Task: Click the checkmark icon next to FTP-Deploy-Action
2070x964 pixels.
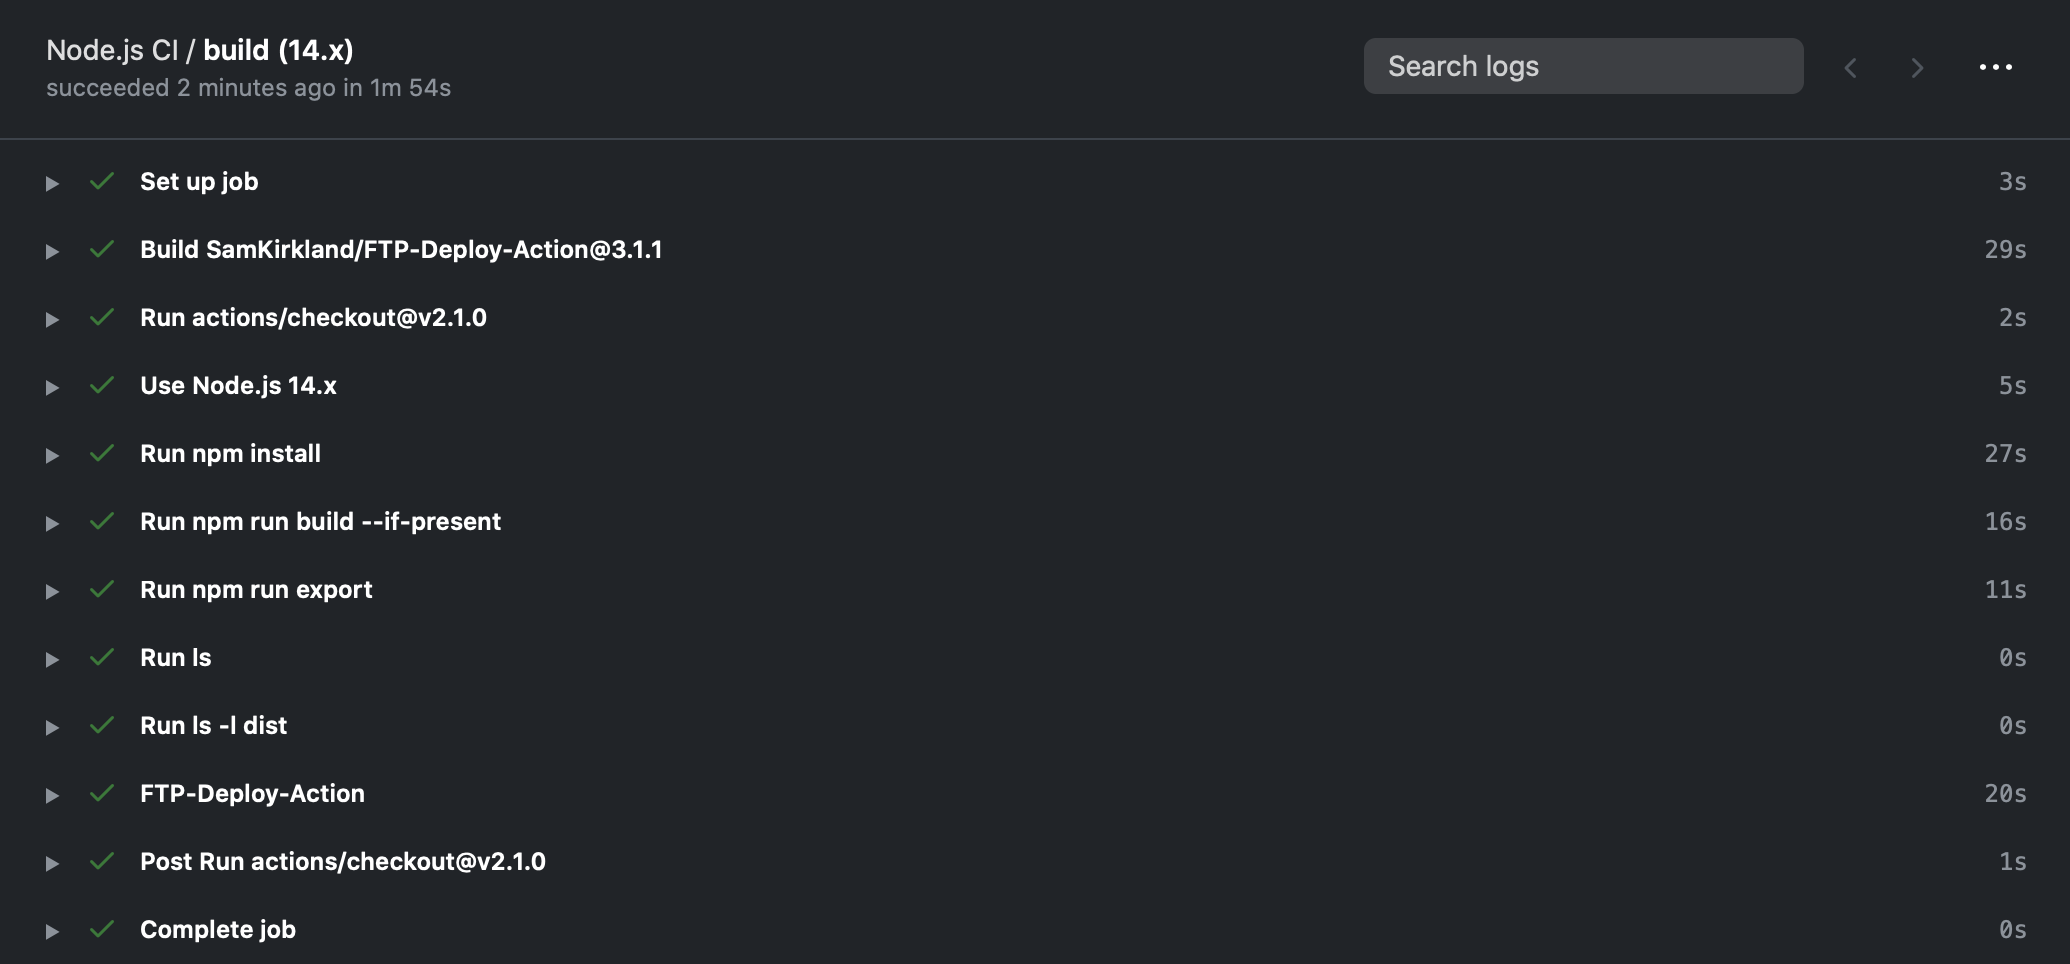Action: coord(102,793)
